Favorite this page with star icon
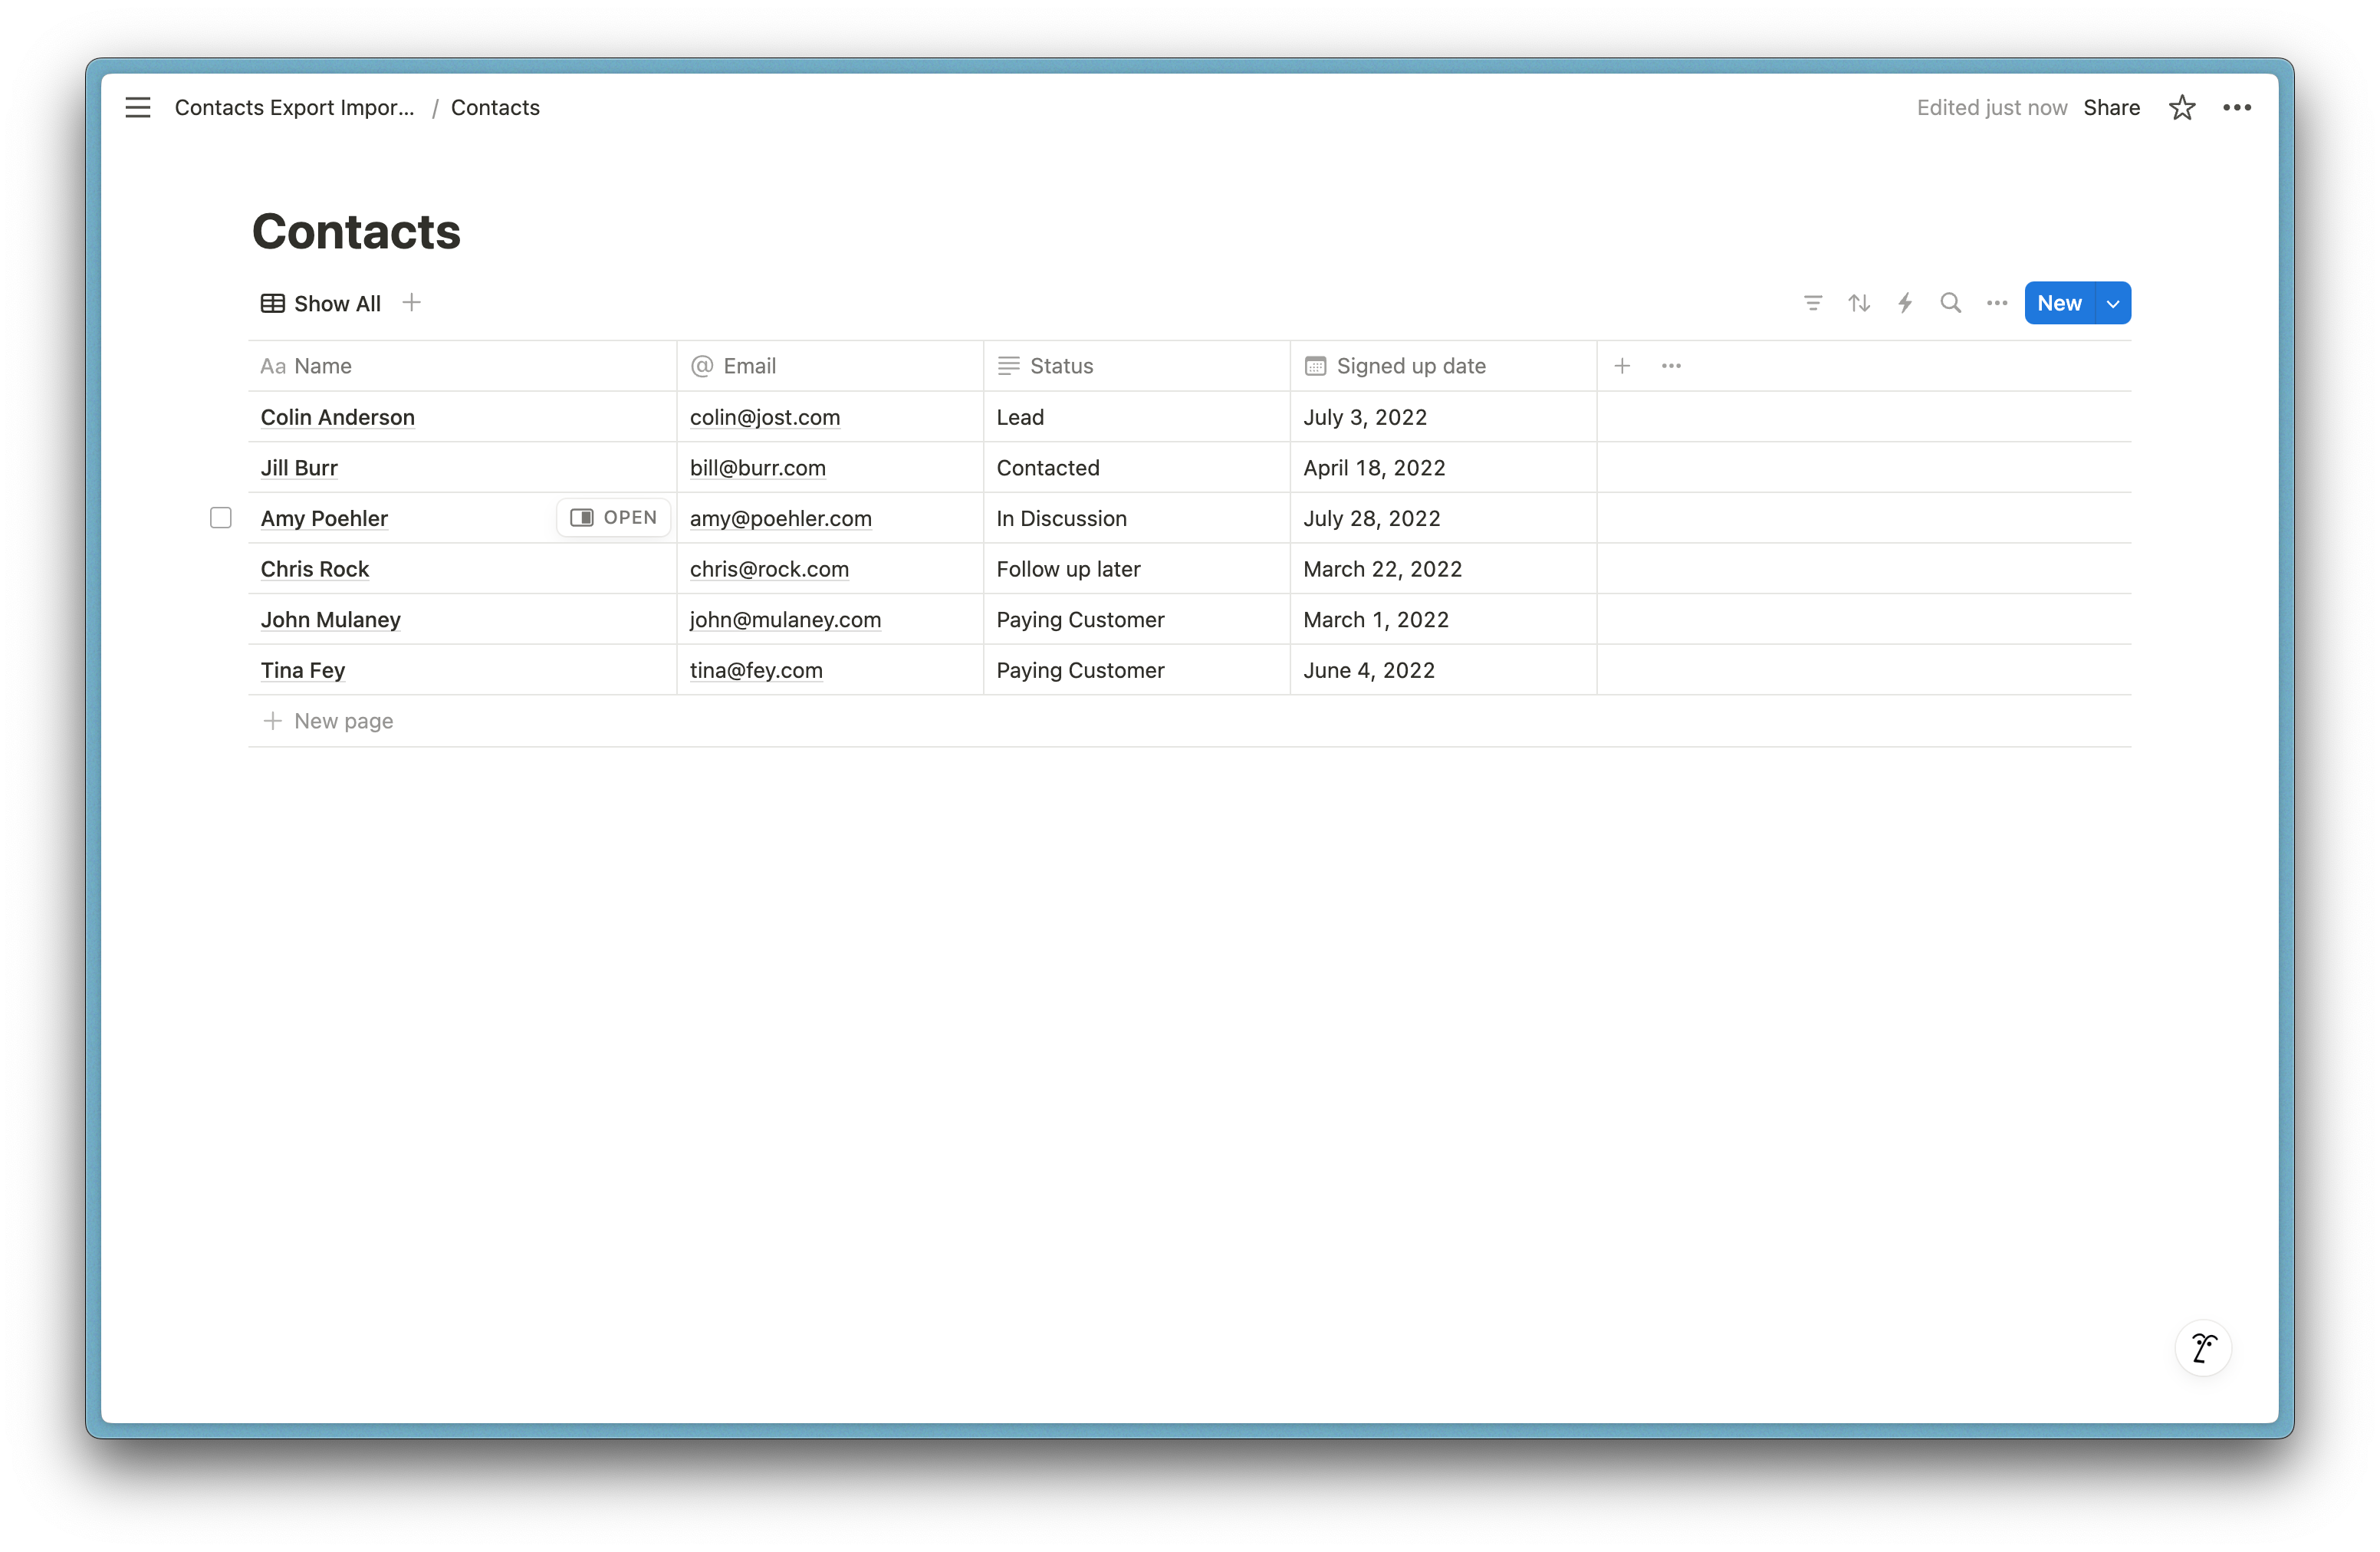Screen dimensions: 2380x1552 2181,107
